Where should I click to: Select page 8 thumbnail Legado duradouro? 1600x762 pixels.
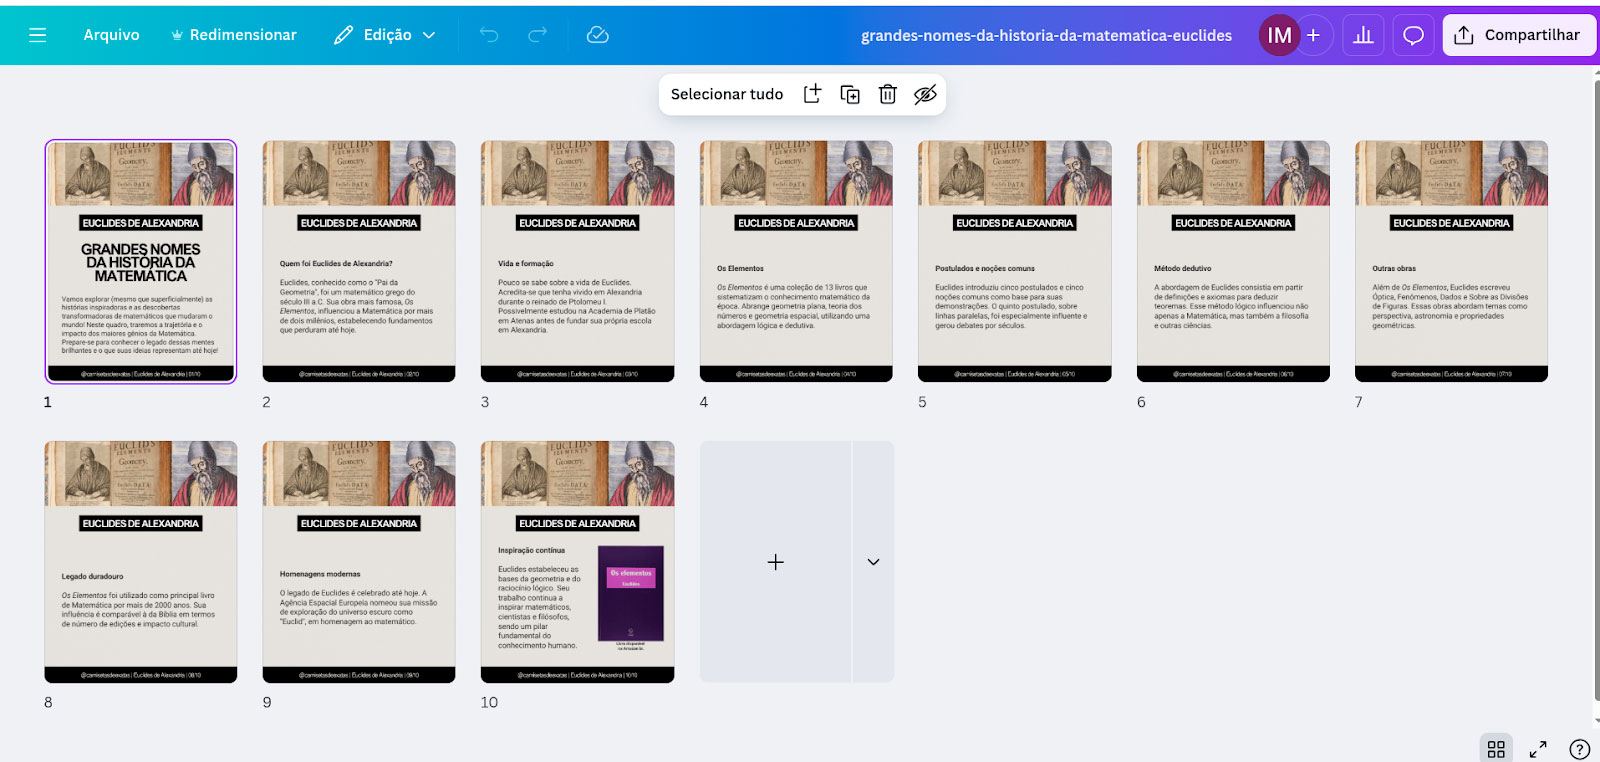pyautogui.click(x=141, y=562)
